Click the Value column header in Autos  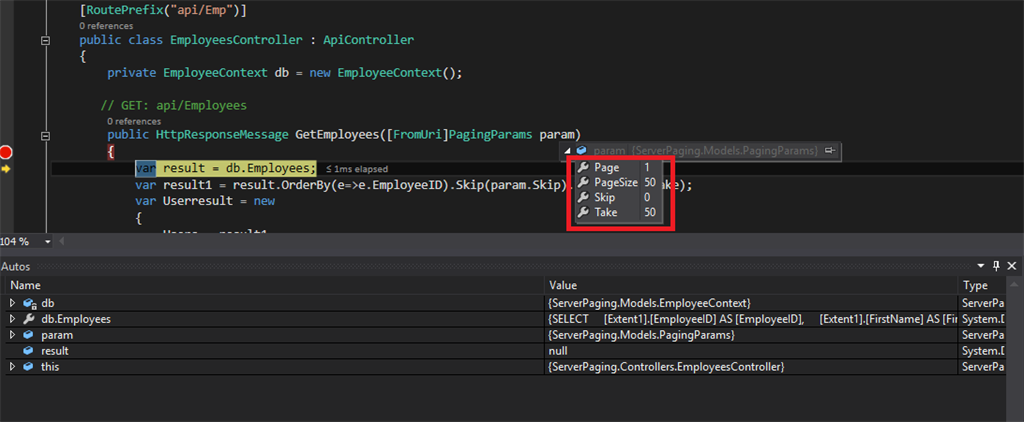(x=750, y=285)
